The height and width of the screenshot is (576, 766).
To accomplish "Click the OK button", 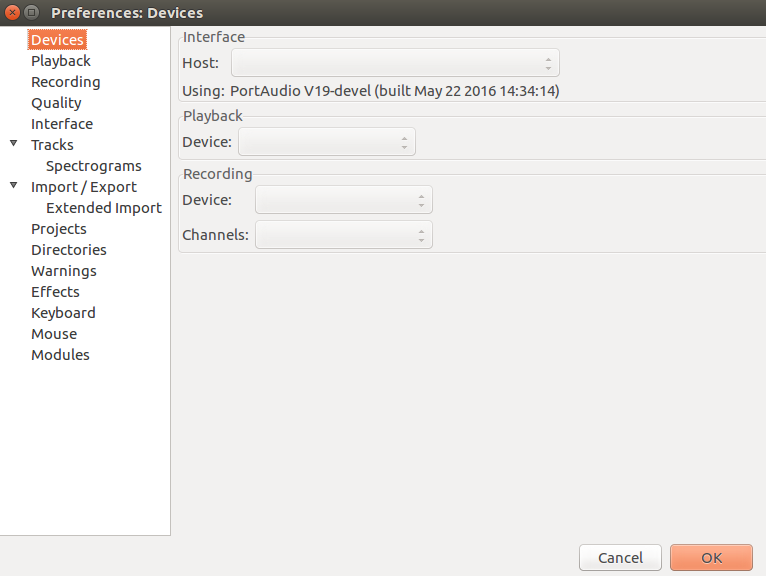I will click(711, 558).
